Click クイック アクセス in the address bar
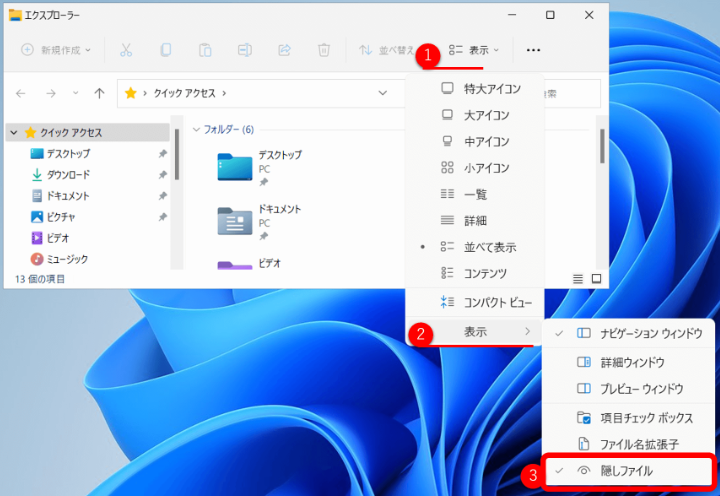 (184, 93)
